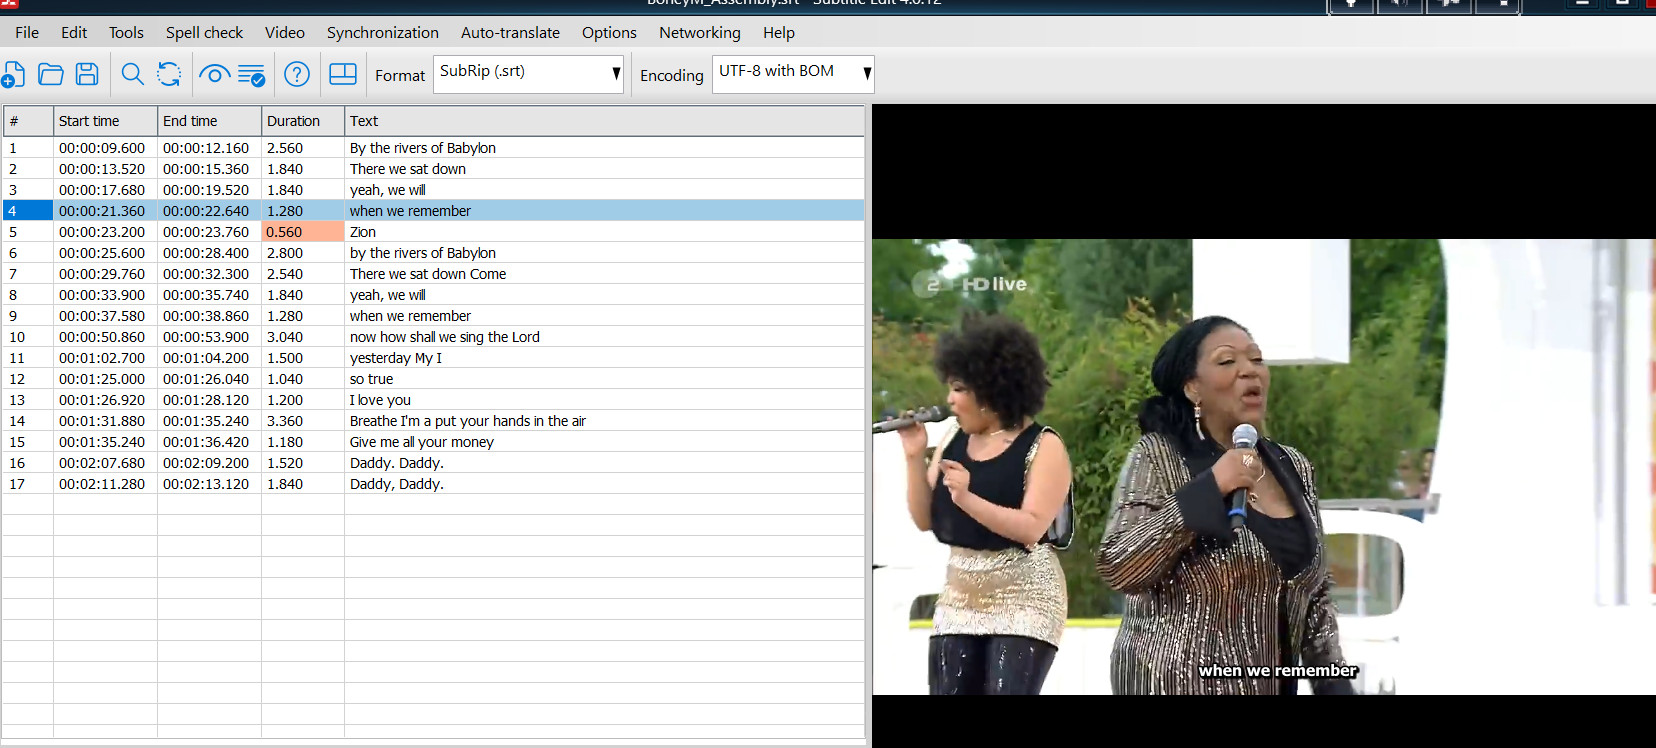1656x748 pixels.
Task: Click the duration value 2.560
Action: (x=285, y=148)
